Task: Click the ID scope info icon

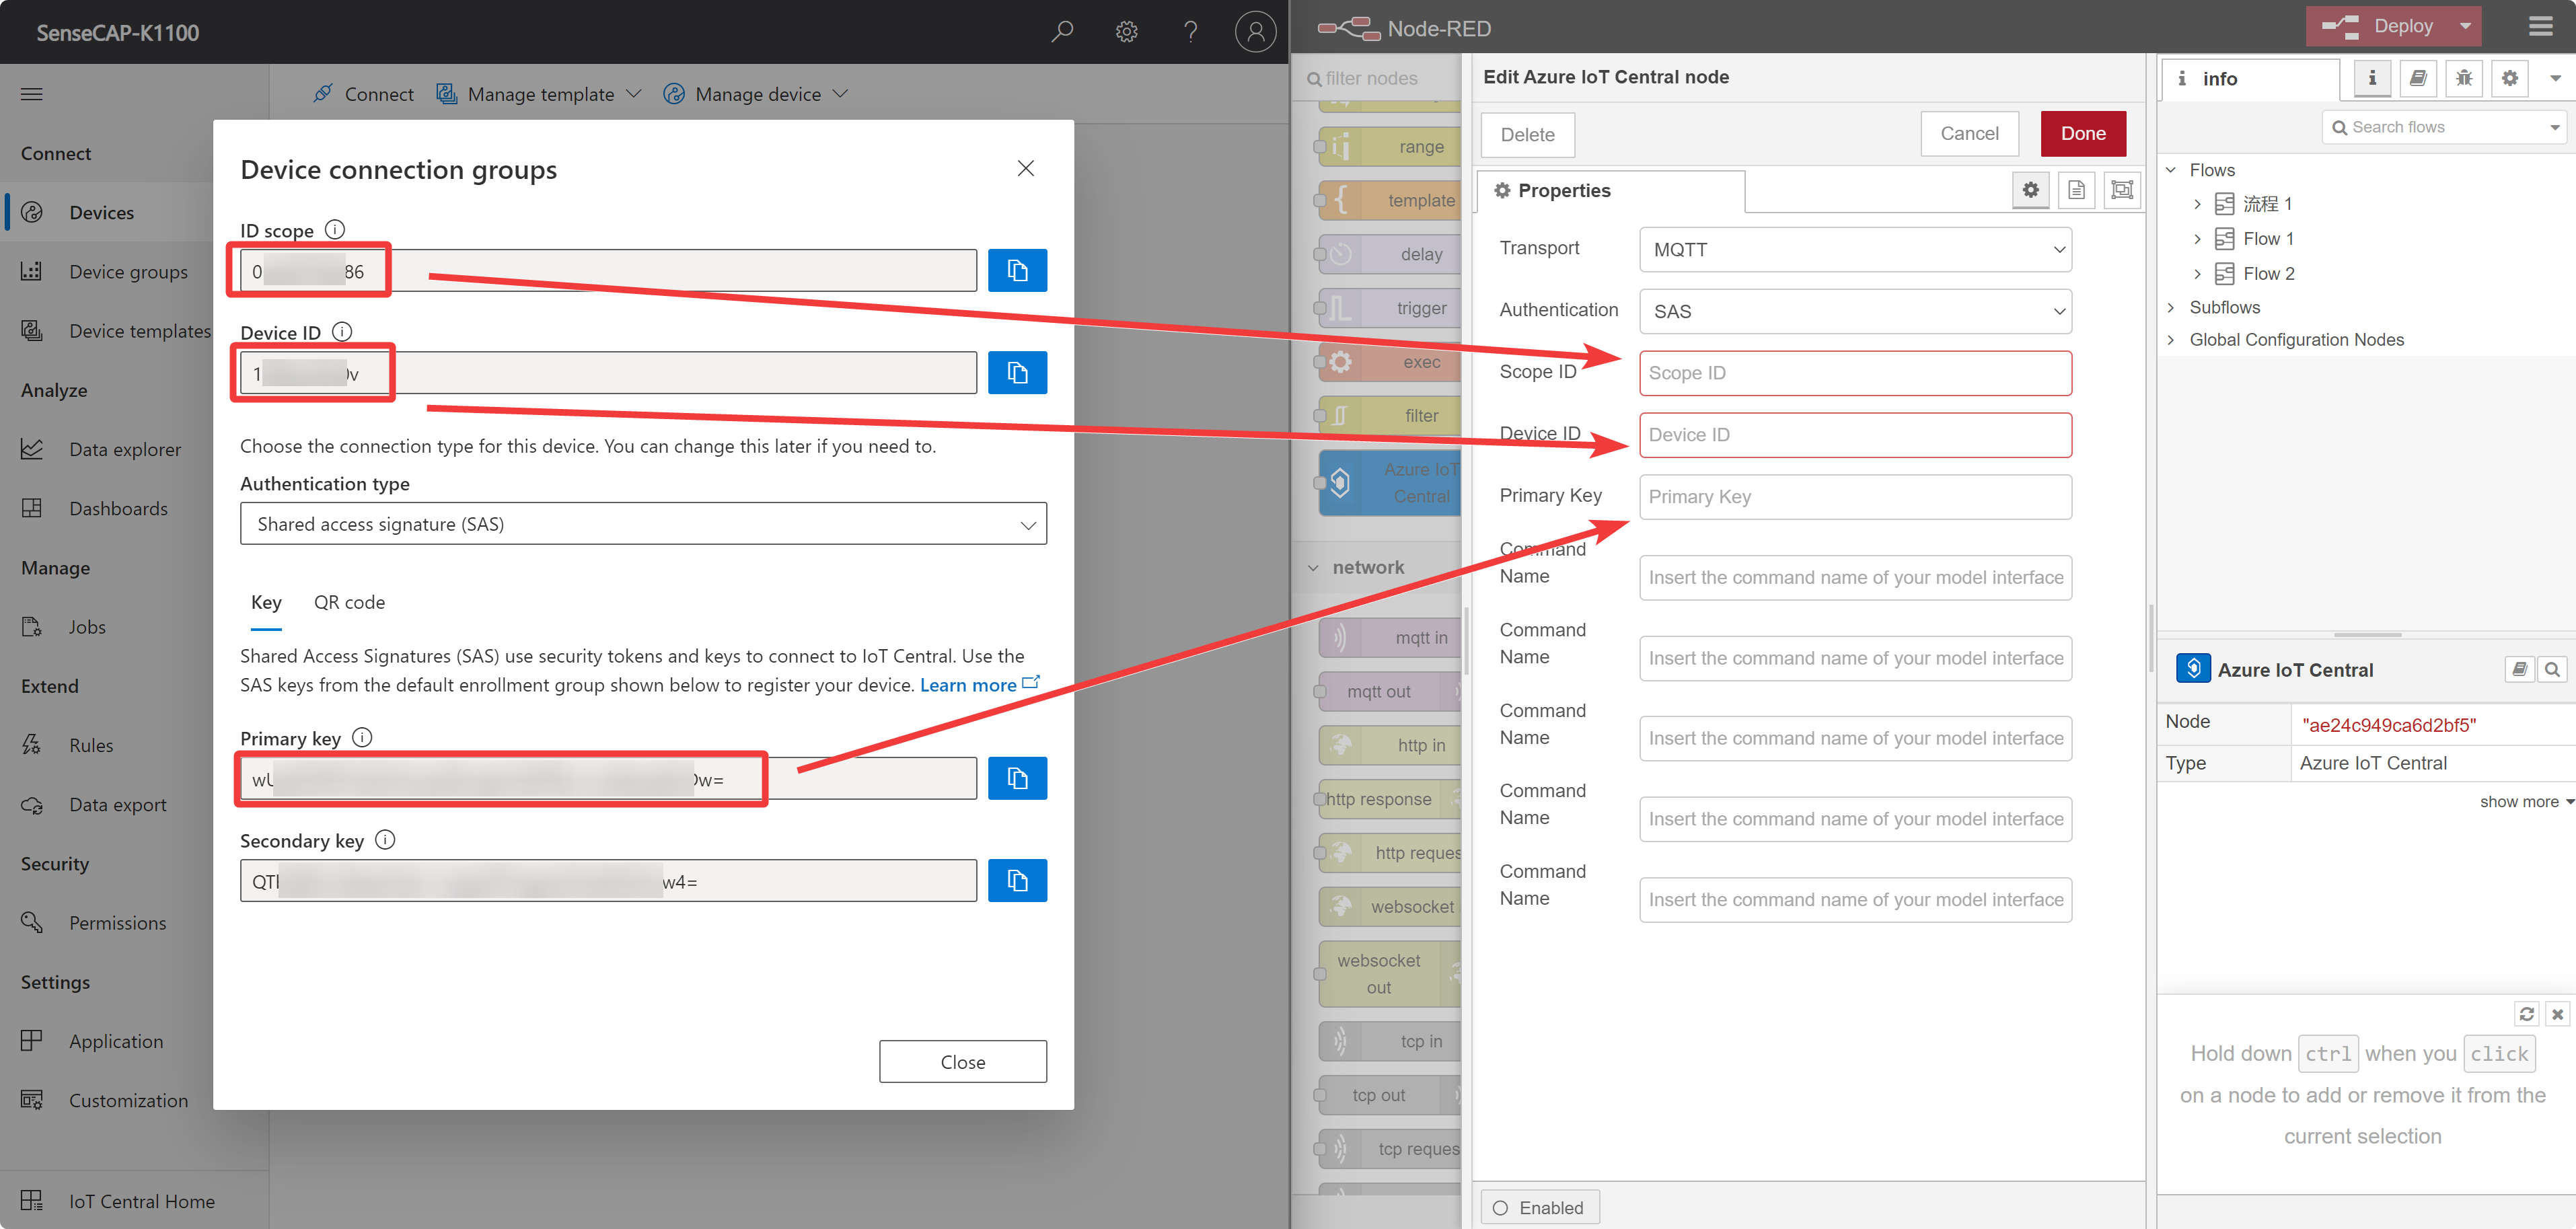Action: click(336, 229)
